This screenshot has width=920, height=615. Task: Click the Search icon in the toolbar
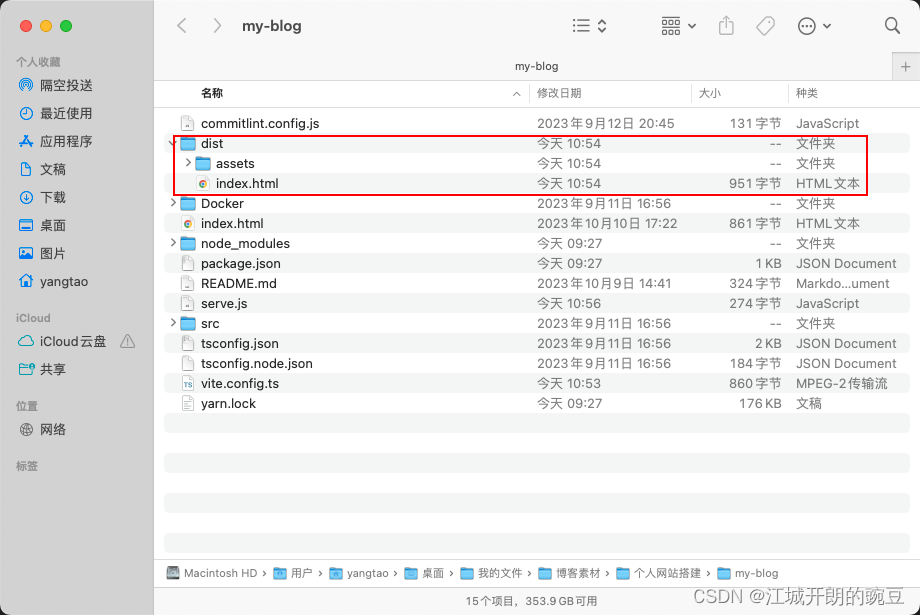(x=891, y=25)
